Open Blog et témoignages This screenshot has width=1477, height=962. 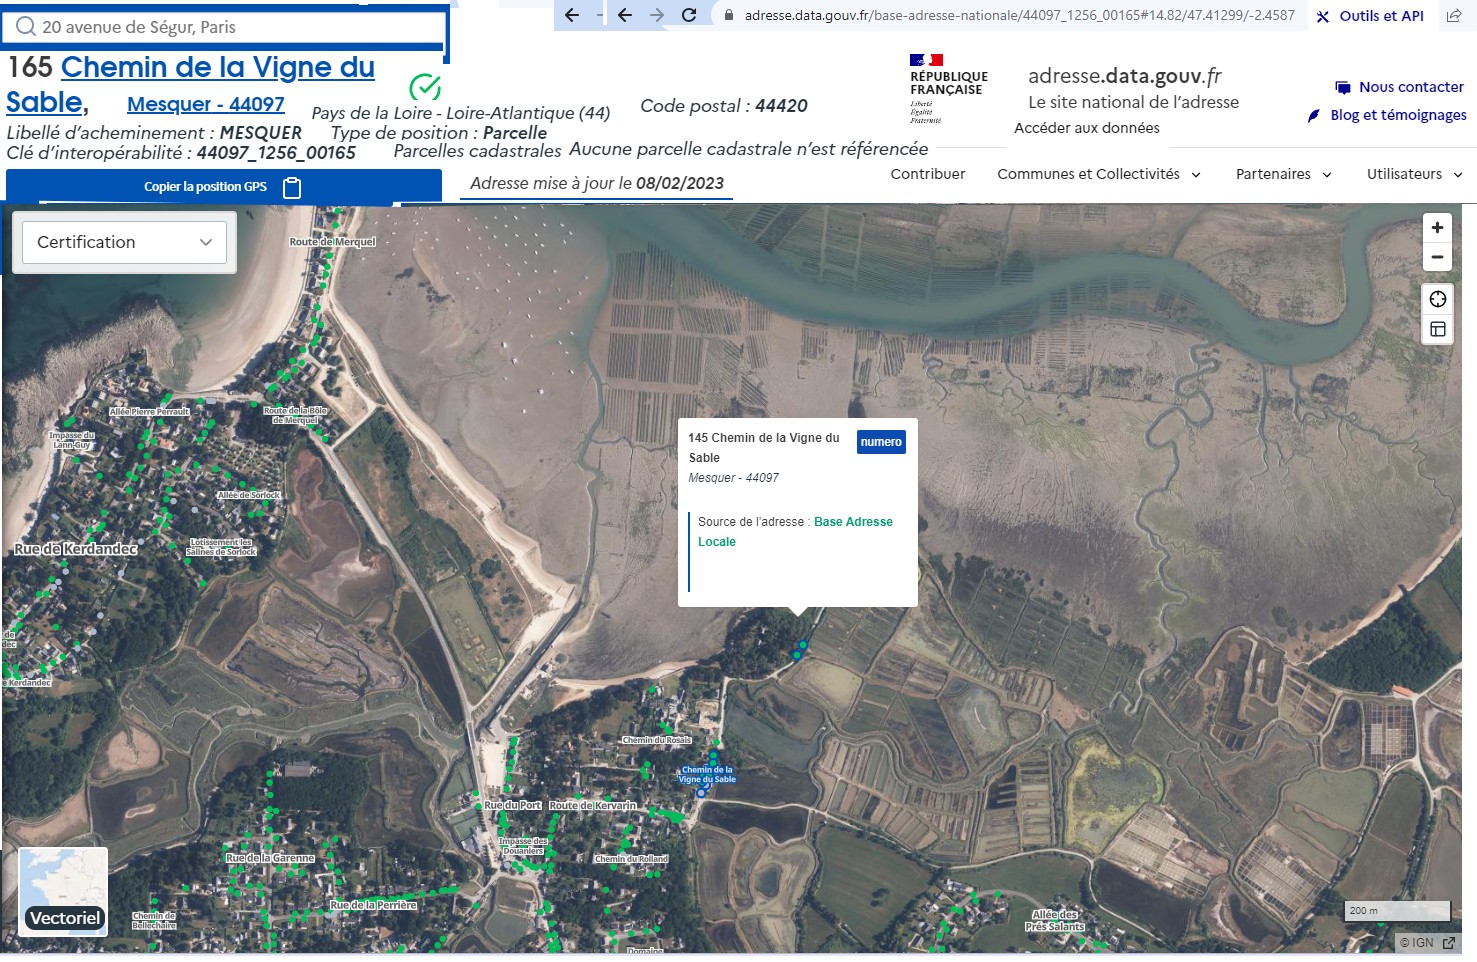coord(1387,115)
